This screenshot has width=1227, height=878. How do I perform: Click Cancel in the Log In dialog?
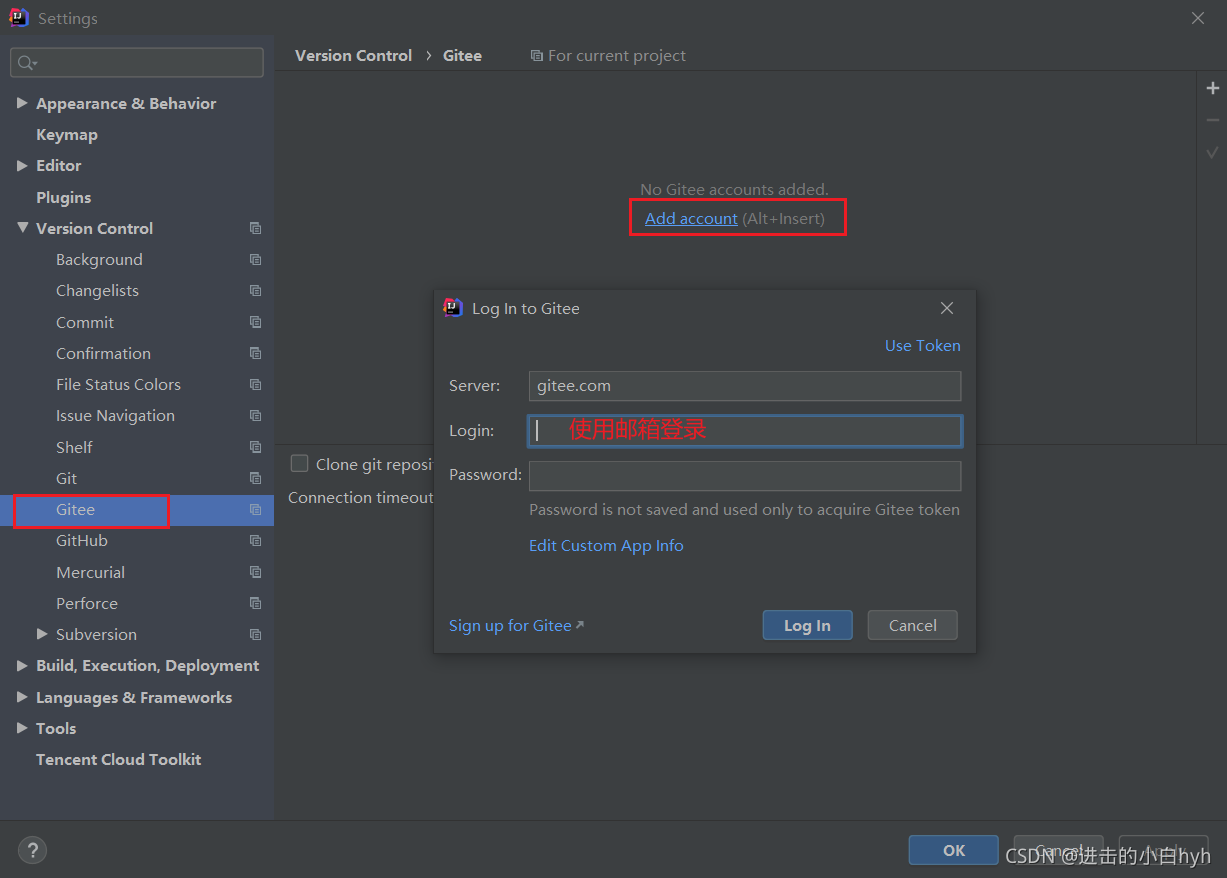coord(912,625)
